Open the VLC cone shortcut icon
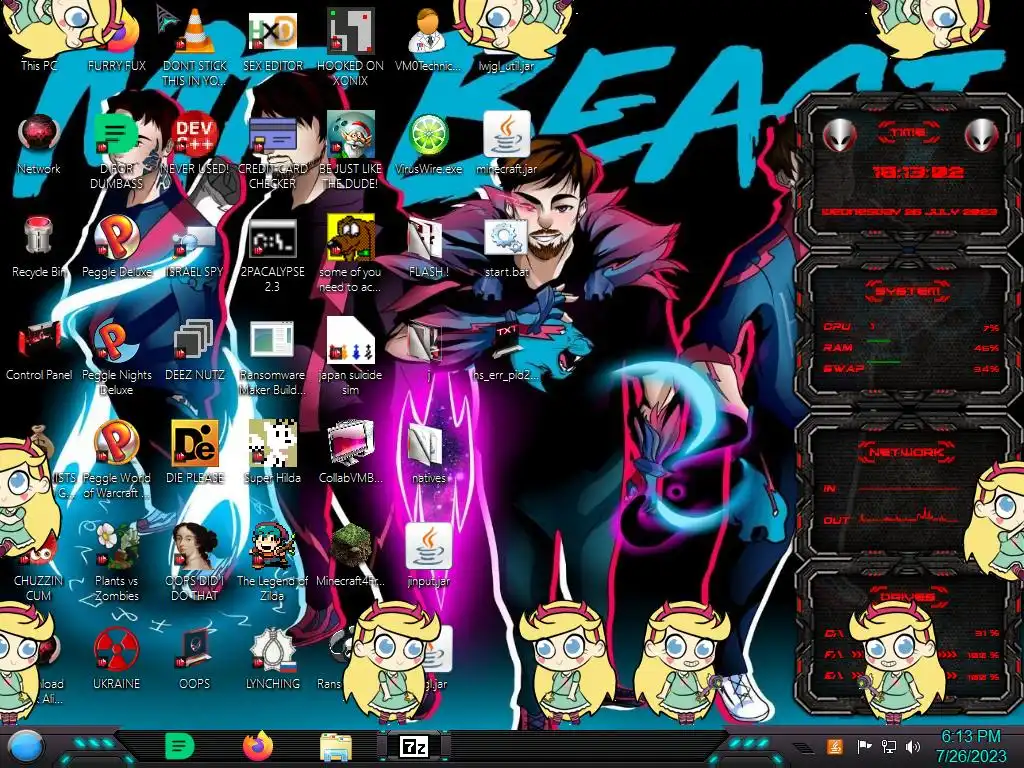1024x768 pixels. coord(195,31)
